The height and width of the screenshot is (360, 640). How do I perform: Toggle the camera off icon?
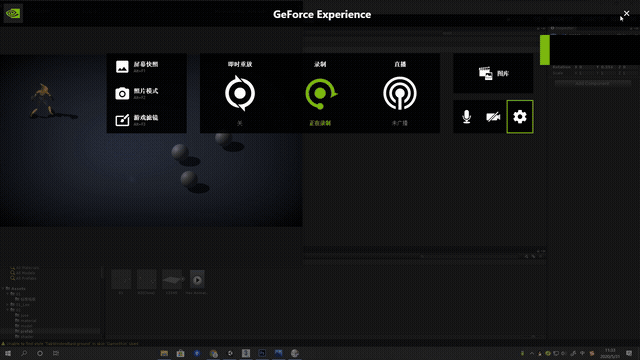pos(493,117)
